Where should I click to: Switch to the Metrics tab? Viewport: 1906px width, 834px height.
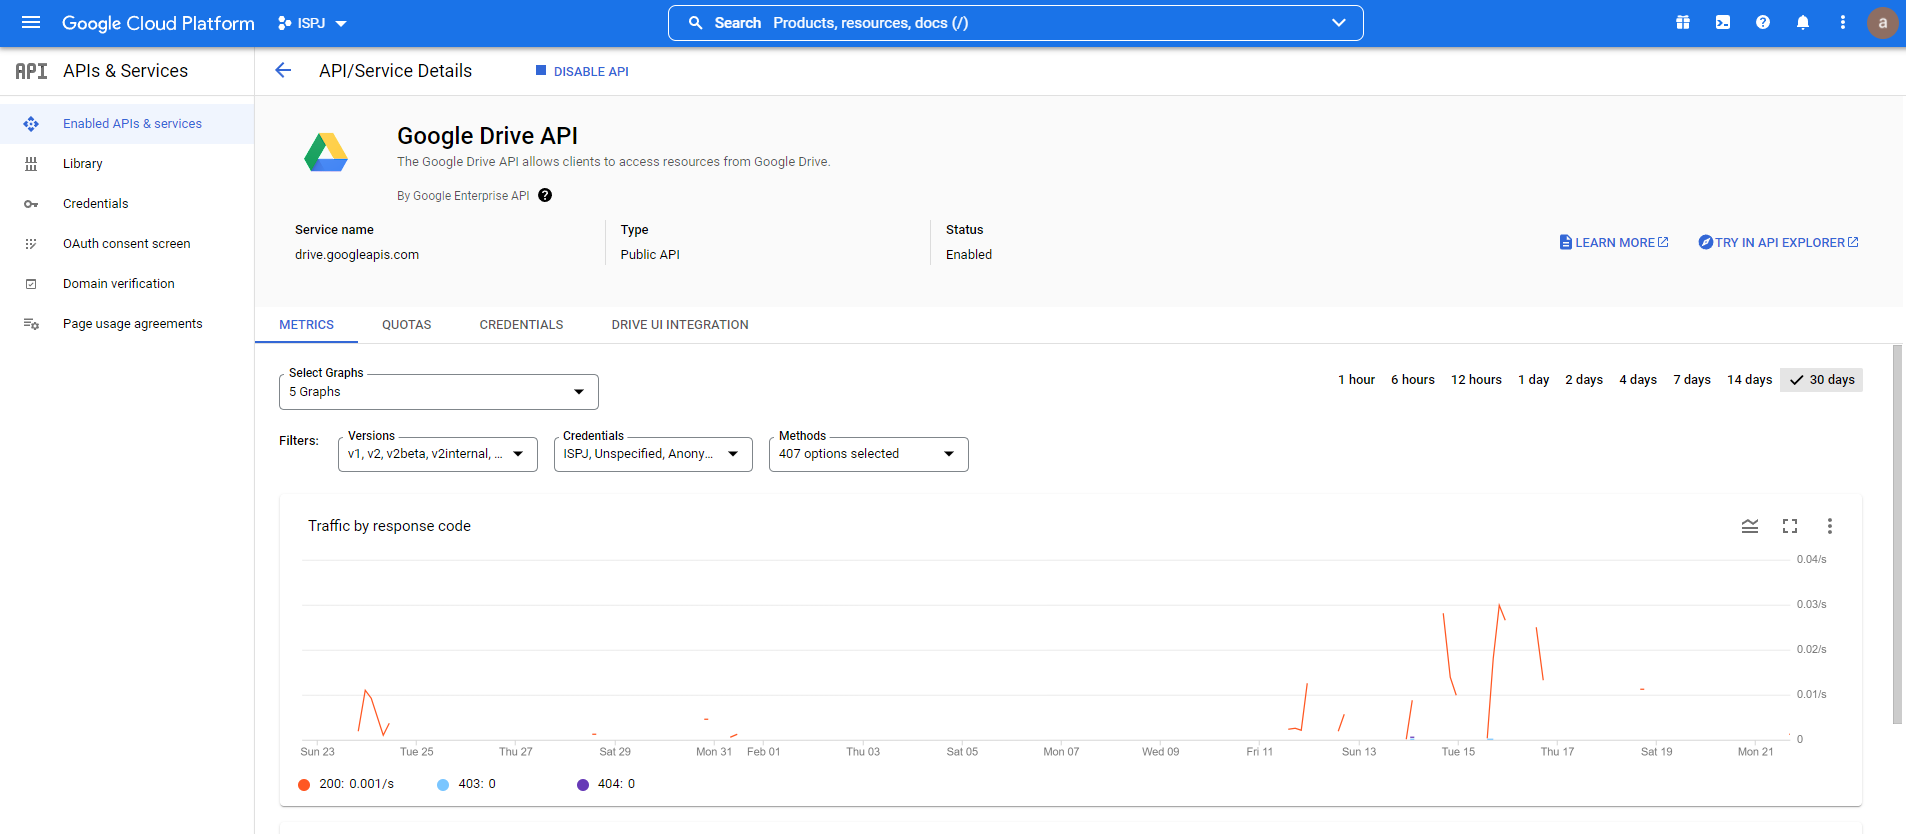(x=306, y=325)
